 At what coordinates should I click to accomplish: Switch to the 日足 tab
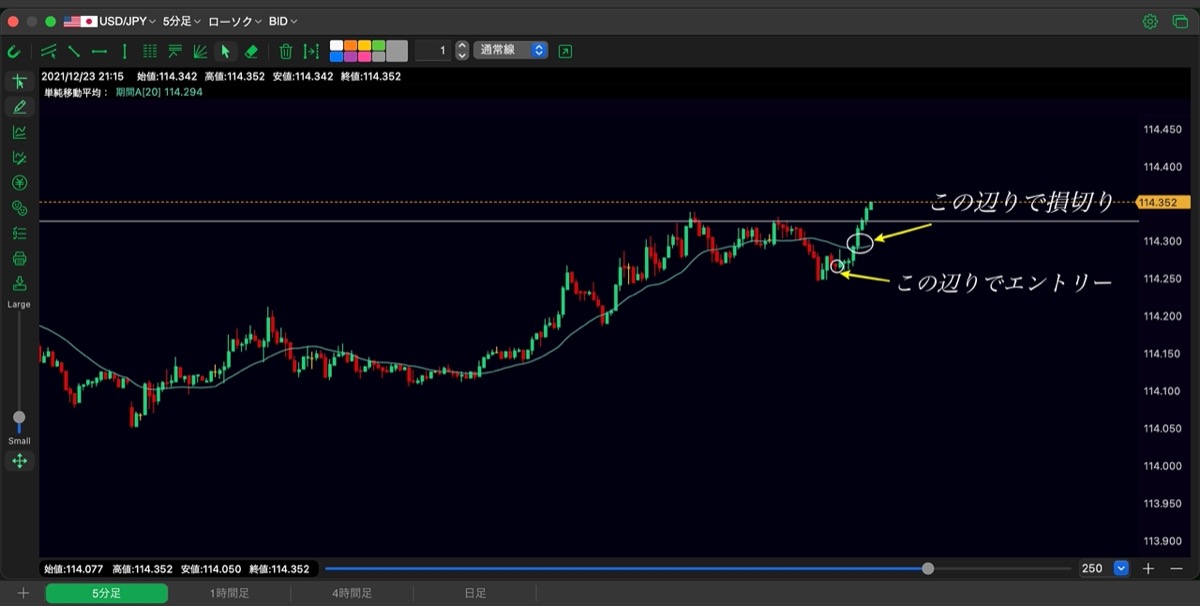click(475, 593)
